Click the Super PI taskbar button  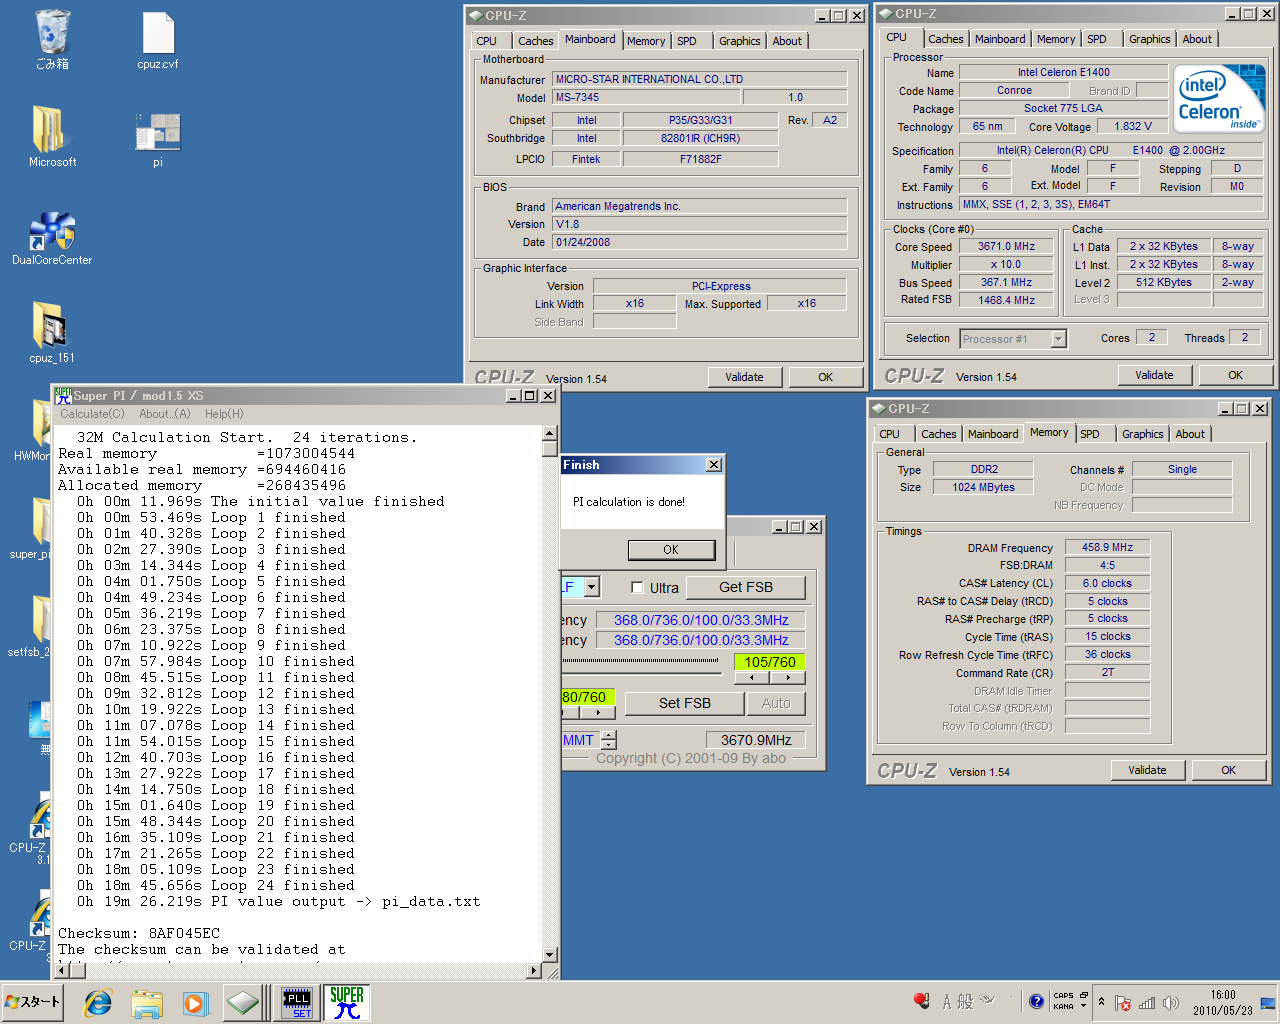tap(346, 1003)
